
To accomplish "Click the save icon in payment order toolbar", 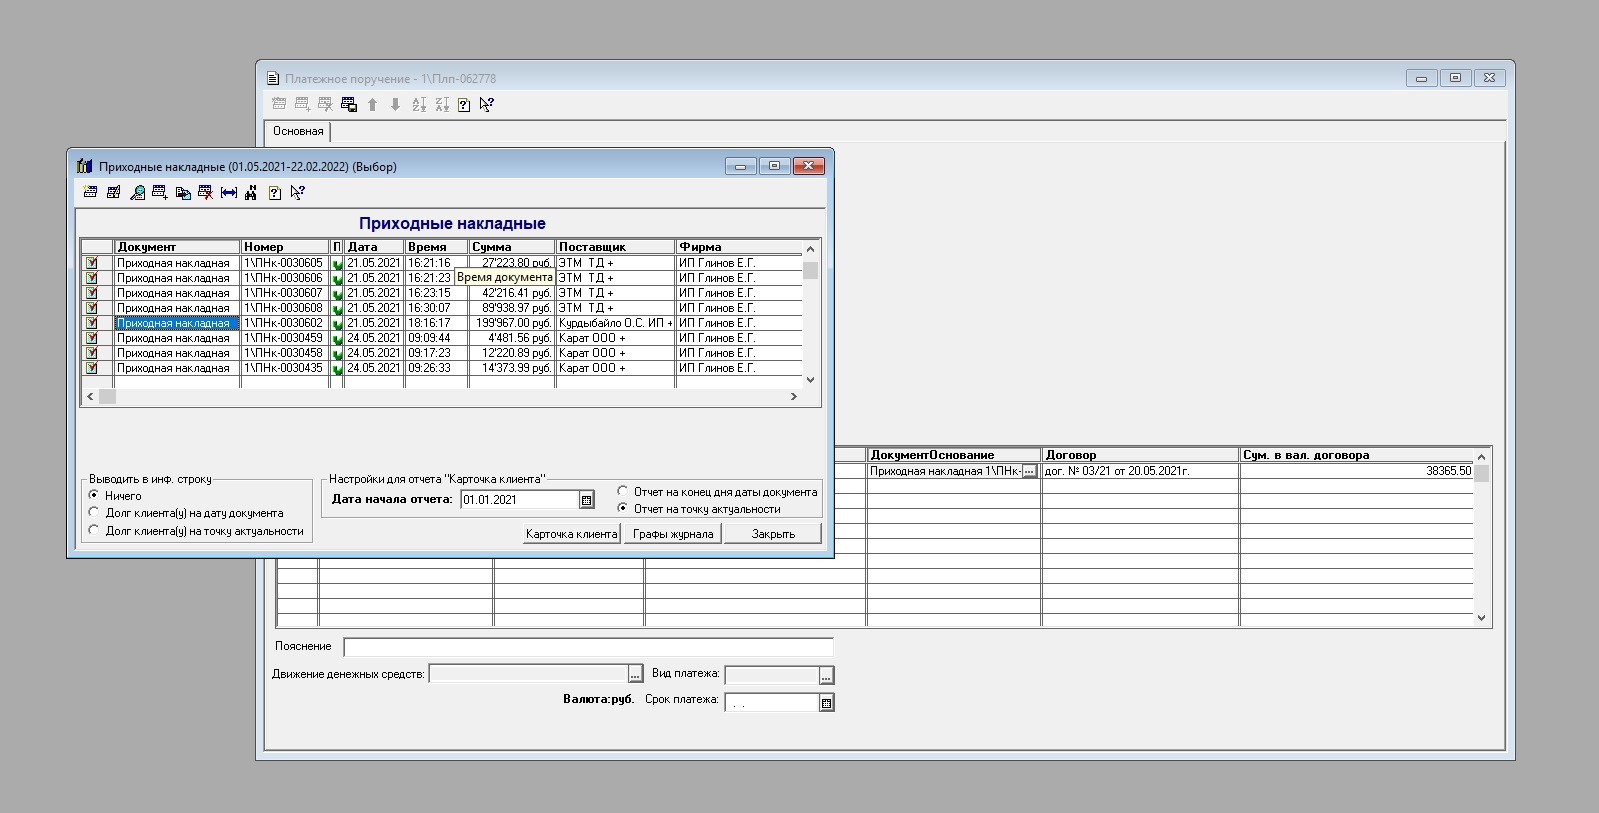I will pyautogui.click(x=348, y=104).
